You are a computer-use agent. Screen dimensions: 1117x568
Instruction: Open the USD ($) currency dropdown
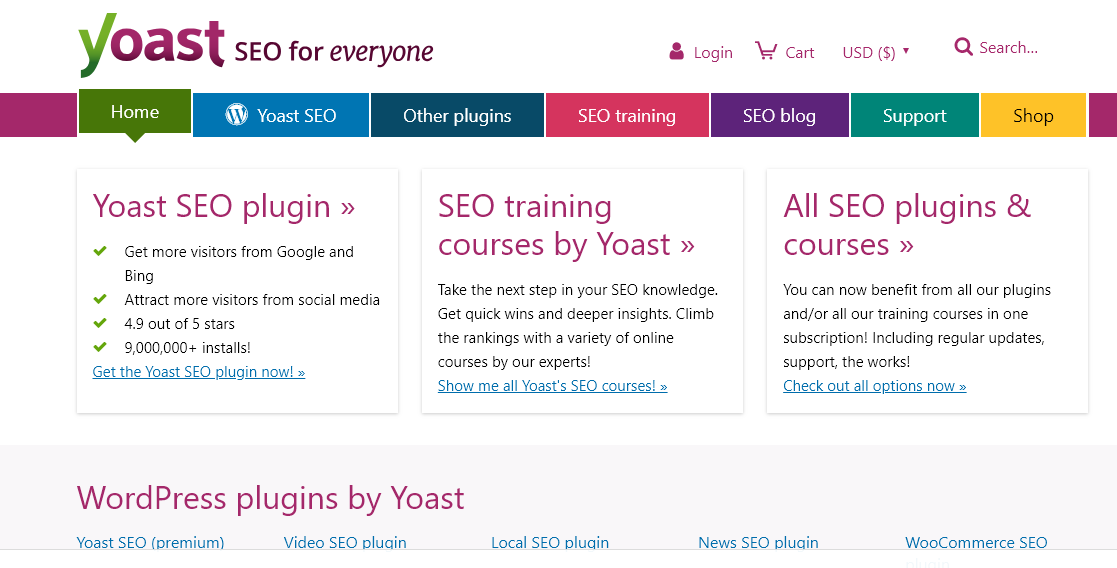[x=876, y=52]
